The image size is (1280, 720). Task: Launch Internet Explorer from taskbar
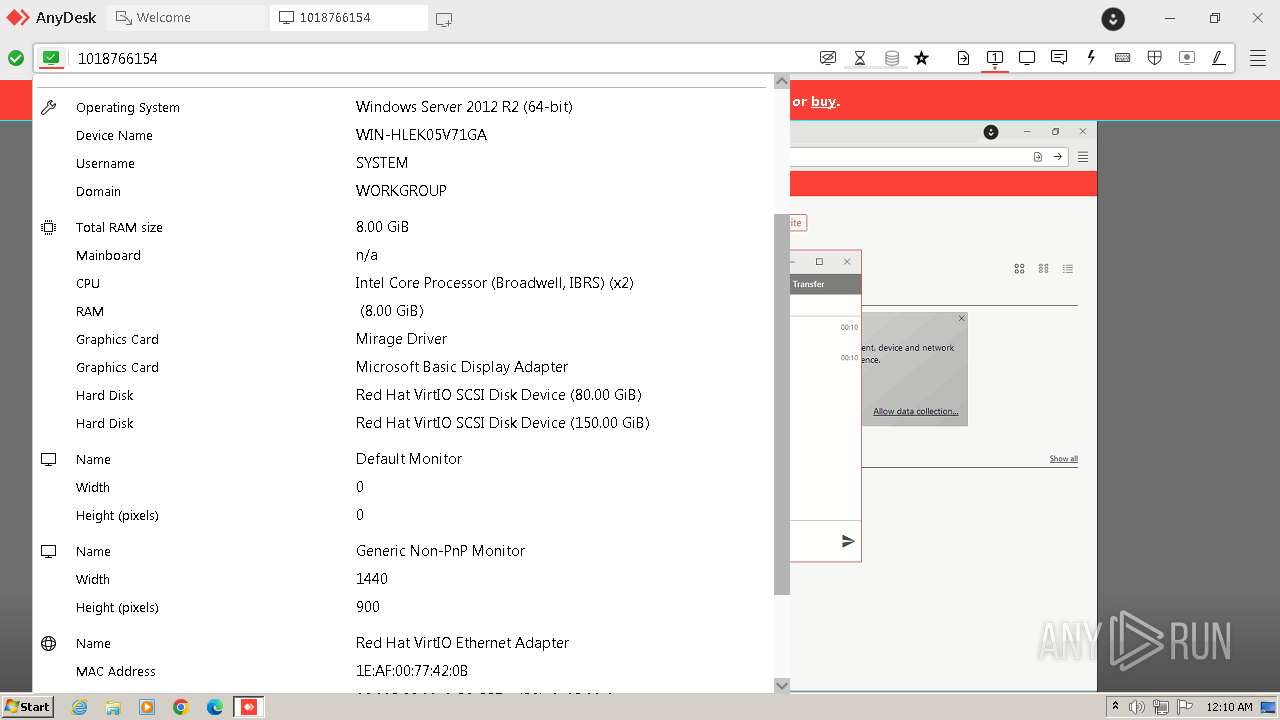(80, 707)
